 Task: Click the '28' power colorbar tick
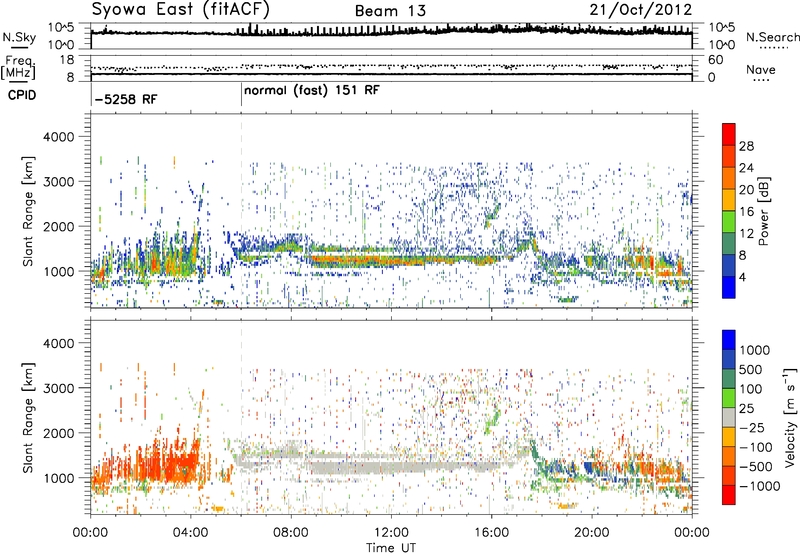746,146
